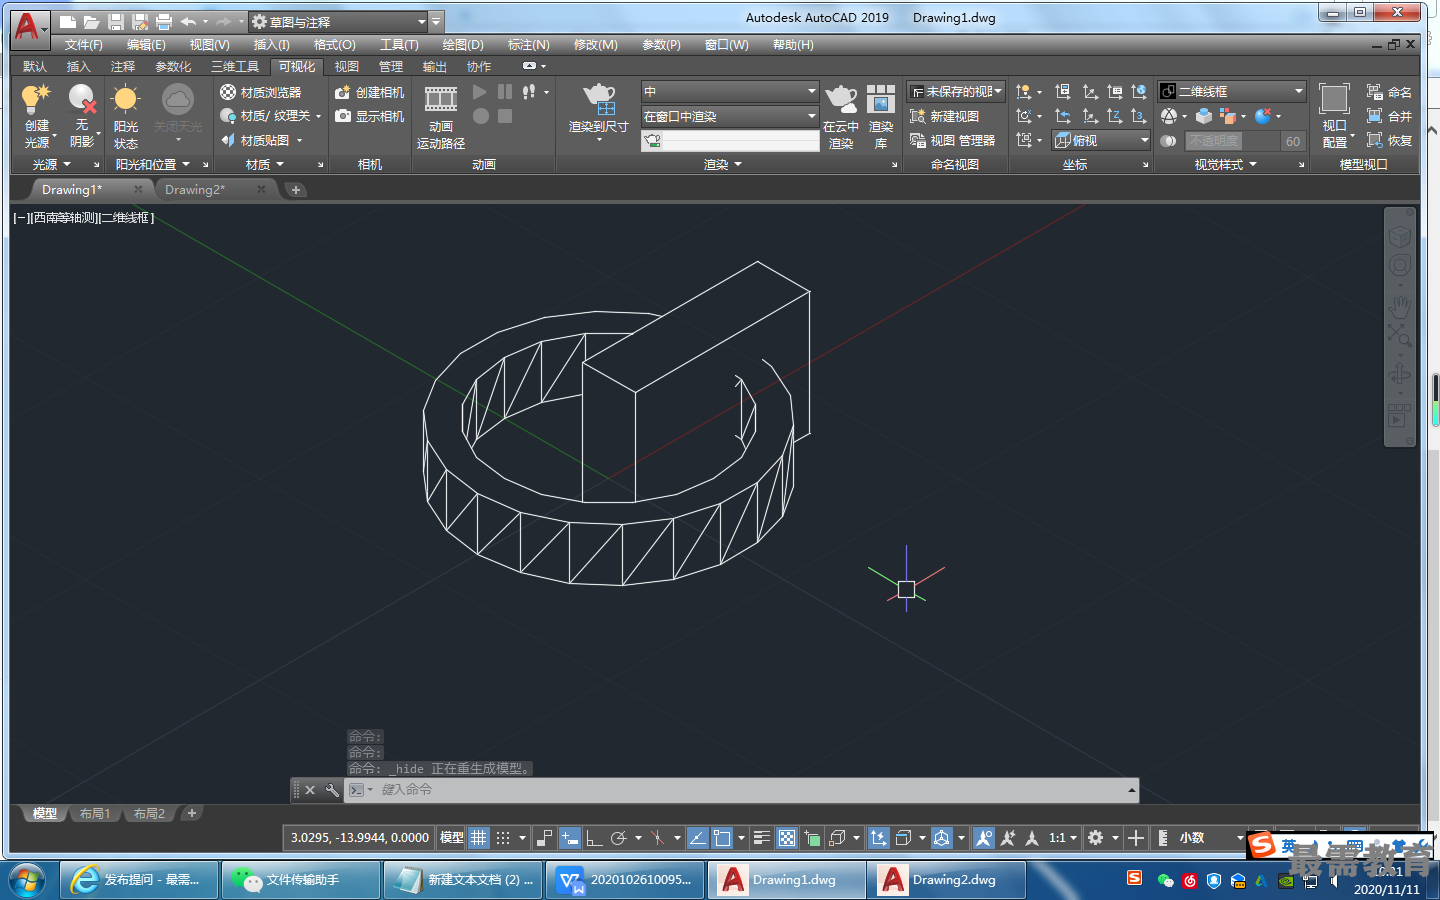The height and width of the screenshot is (900, 1440).
Task: Open Drawing2.dwg from the taskbar
Action: point(946,880)
